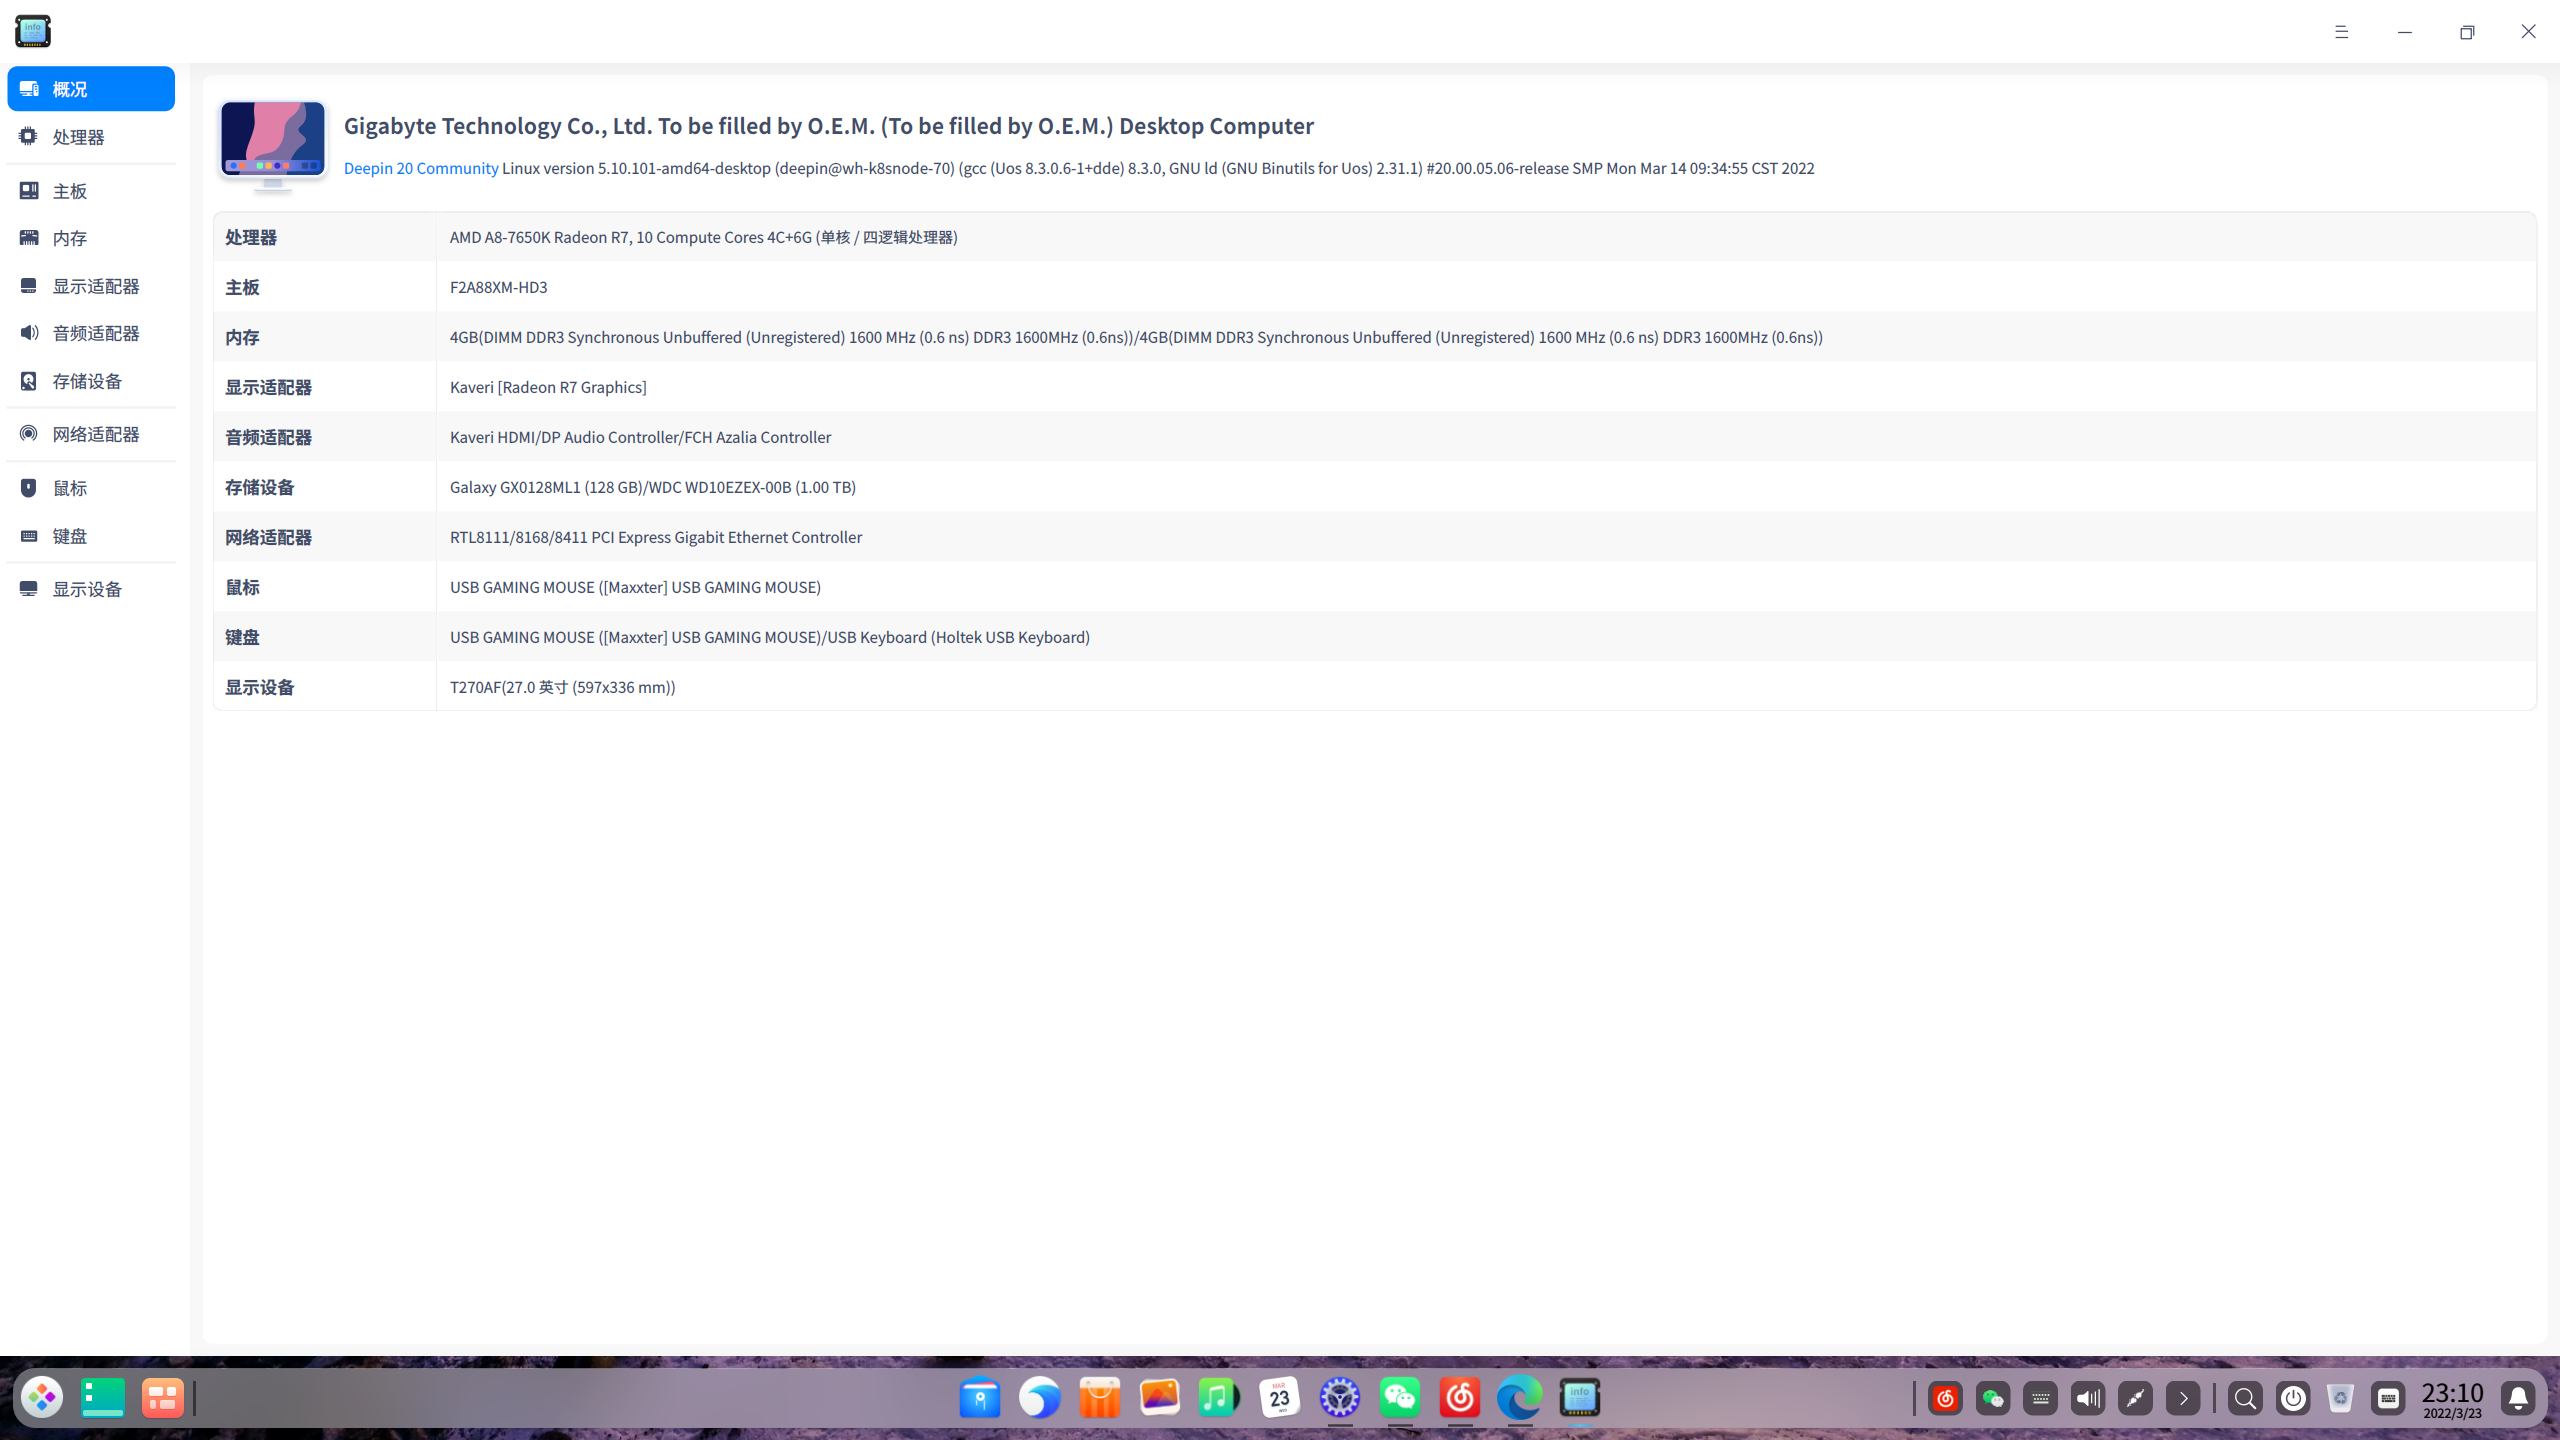Select 主板 (motherboard) in sidebar
This screenshot has height=1440, width=2560.
(70, 191)
